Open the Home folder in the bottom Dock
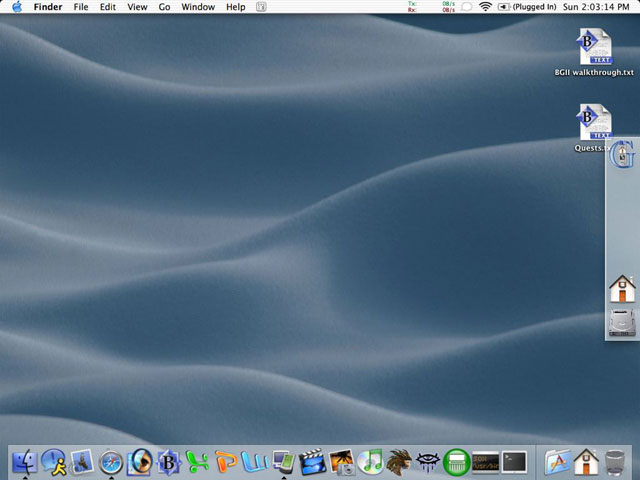Screen dimensions: 640x480 pos(586,462)
